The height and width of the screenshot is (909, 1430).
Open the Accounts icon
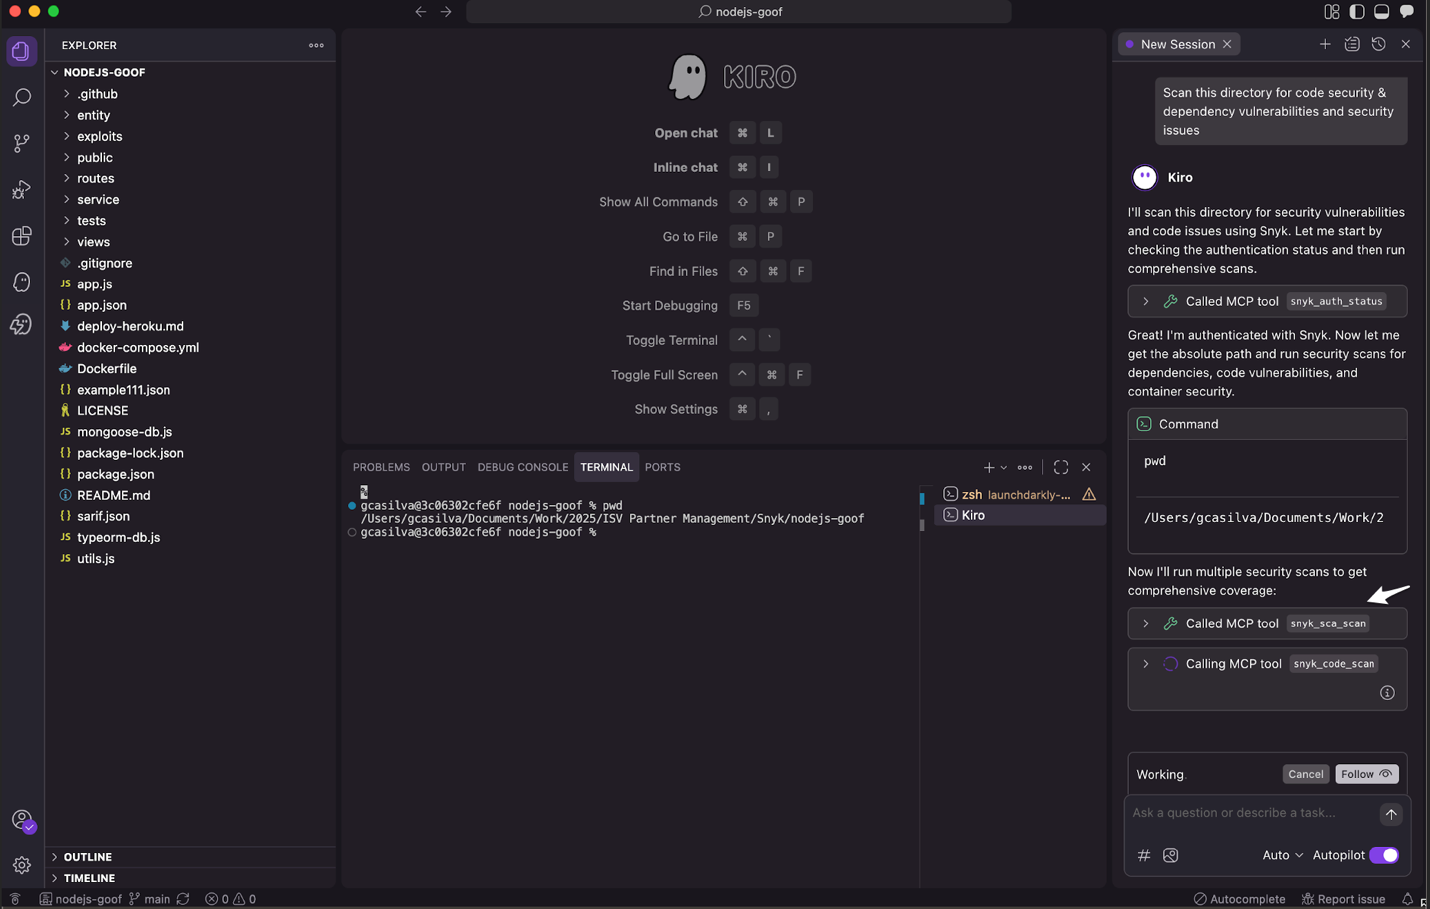pos(21,820)
